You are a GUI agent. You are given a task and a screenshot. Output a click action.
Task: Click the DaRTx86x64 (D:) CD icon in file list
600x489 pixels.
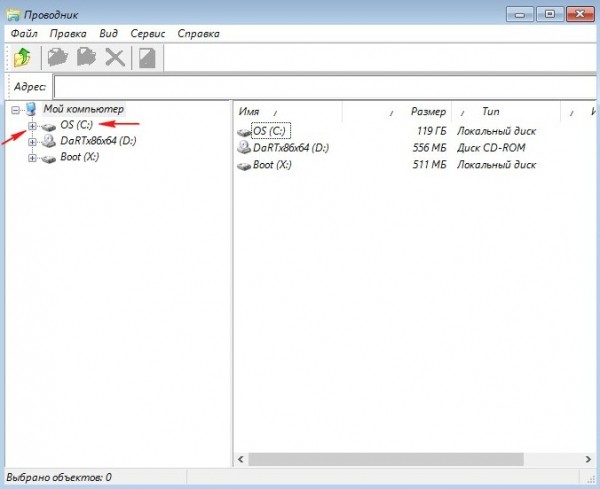244,147
